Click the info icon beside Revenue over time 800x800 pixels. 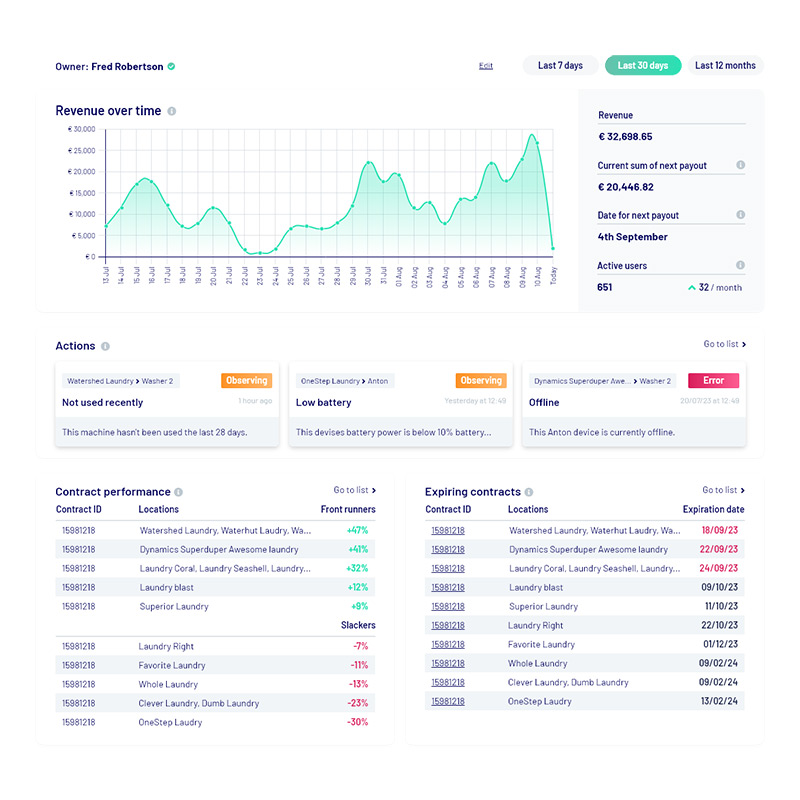pyautogui.click(x=172, y=111)
